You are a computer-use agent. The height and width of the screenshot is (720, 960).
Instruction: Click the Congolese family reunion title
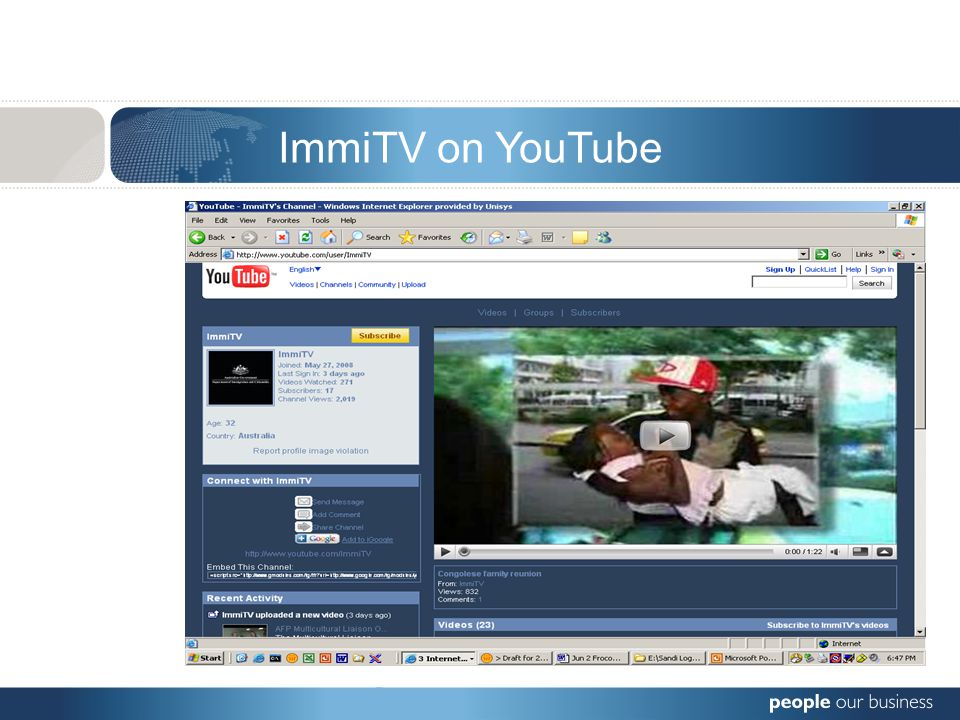(489, 574)
